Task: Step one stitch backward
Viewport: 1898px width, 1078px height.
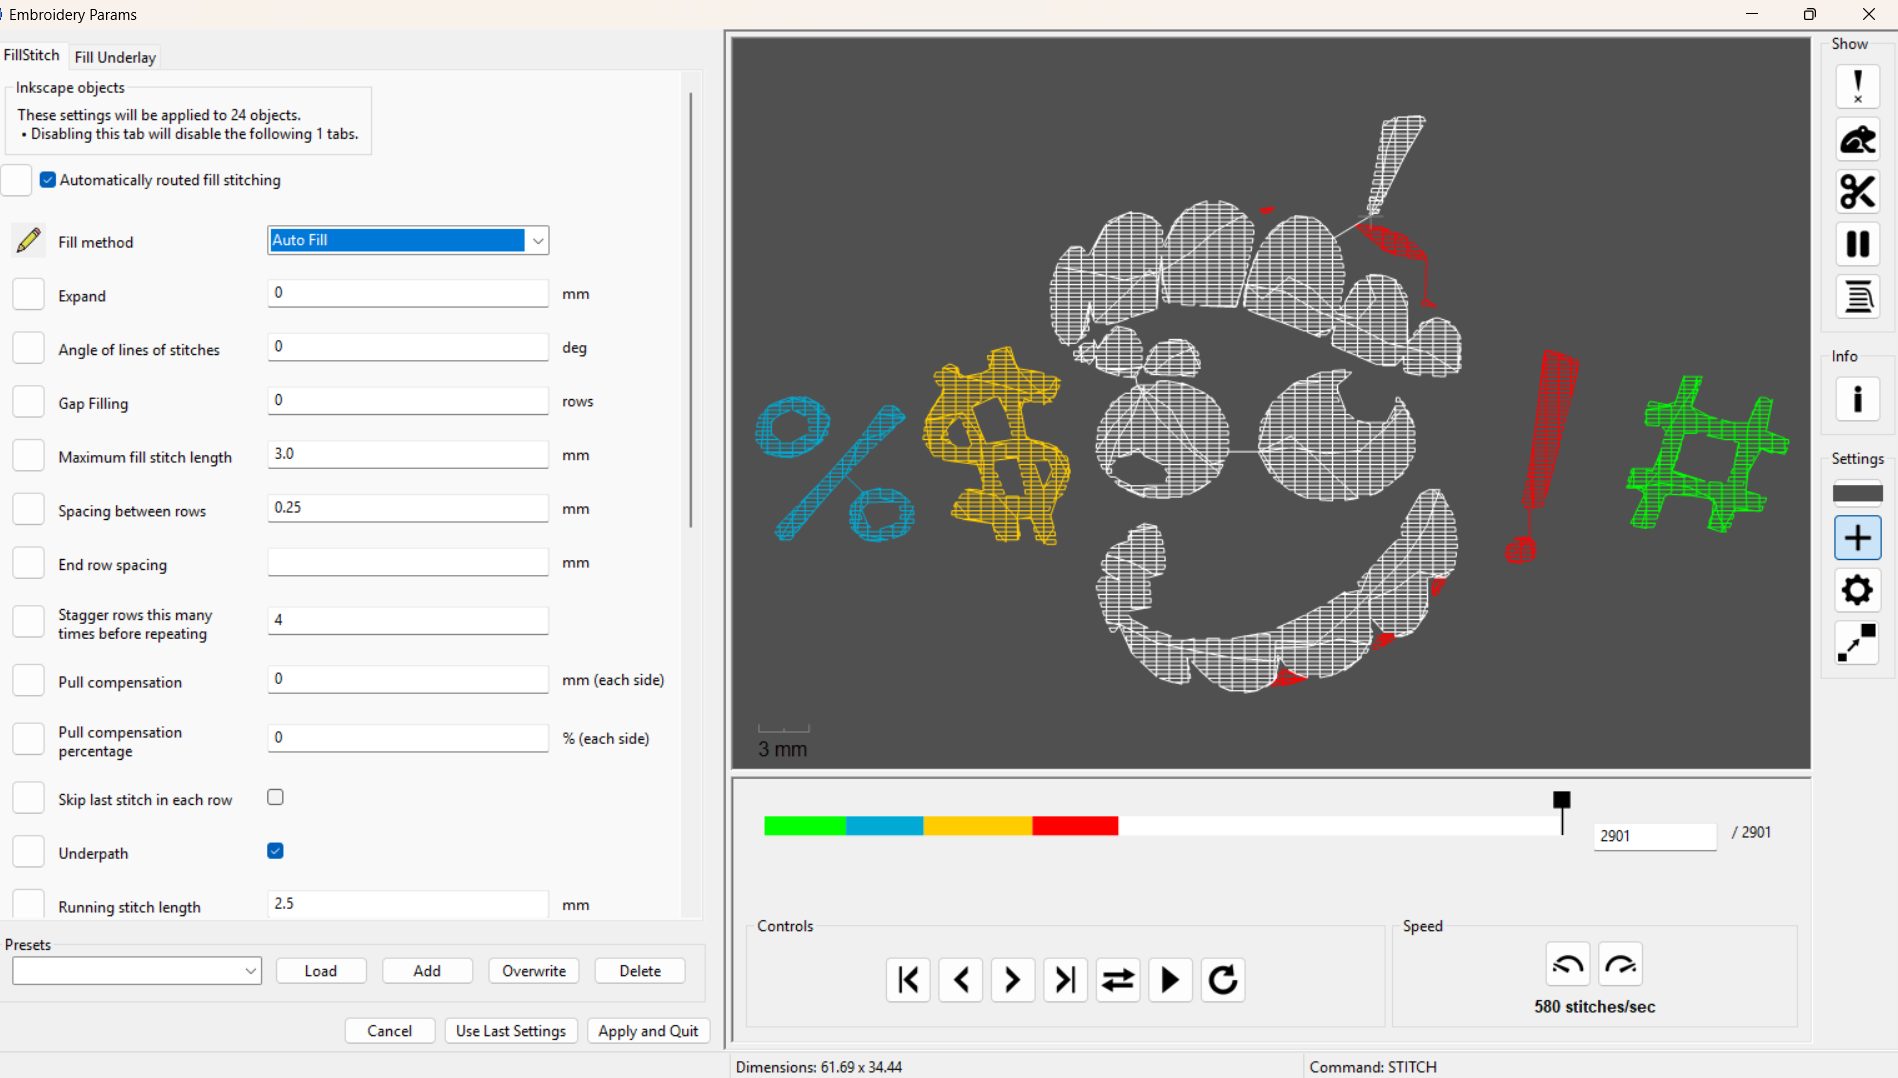Action: [961, 979]
